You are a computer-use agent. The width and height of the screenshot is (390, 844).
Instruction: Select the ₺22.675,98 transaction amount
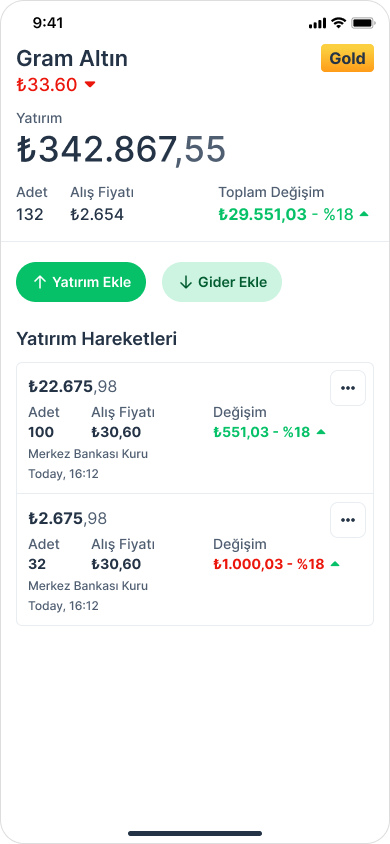73,386
